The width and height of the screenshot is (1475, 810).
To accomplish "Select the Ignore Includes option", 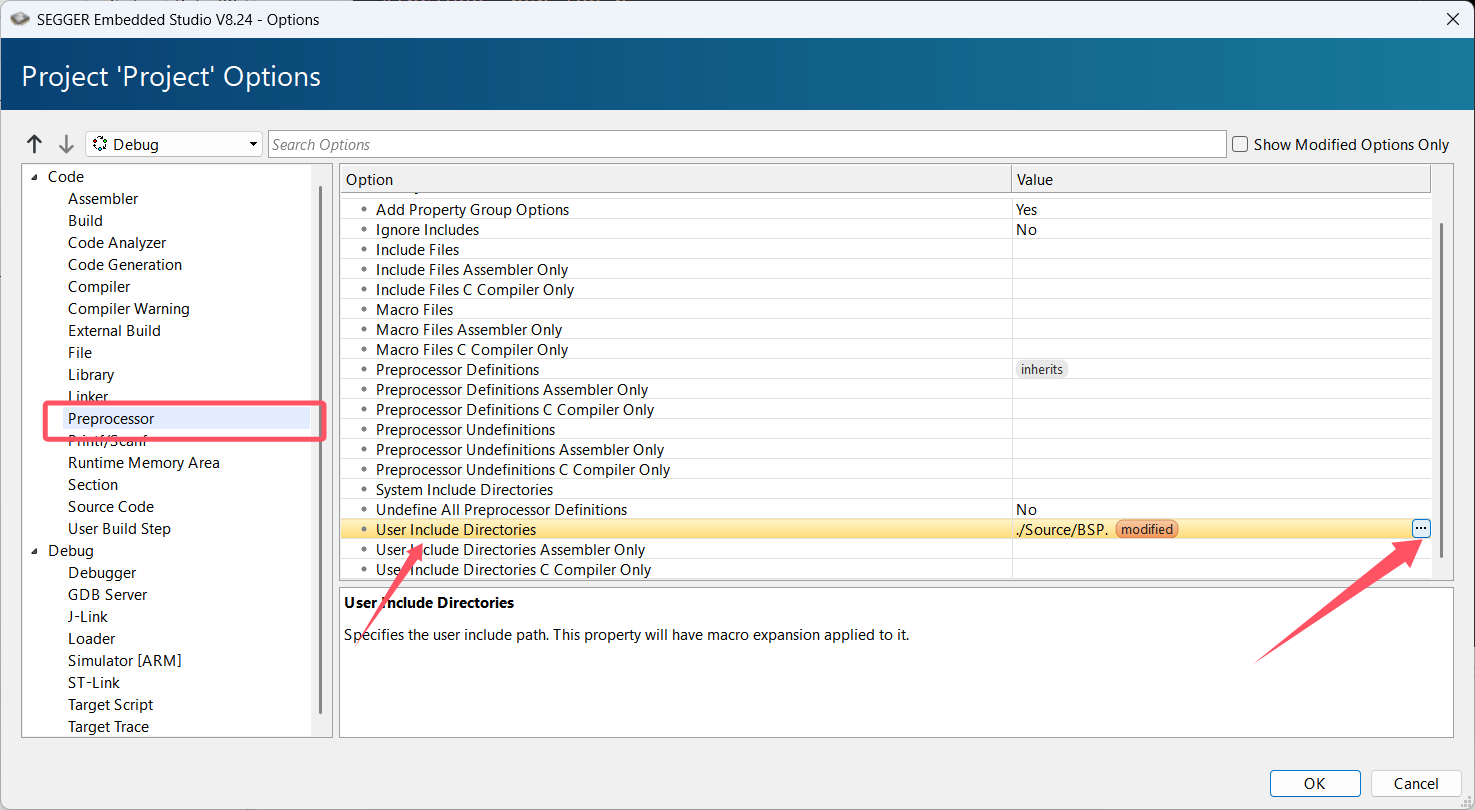I will [x=886, y=230].
